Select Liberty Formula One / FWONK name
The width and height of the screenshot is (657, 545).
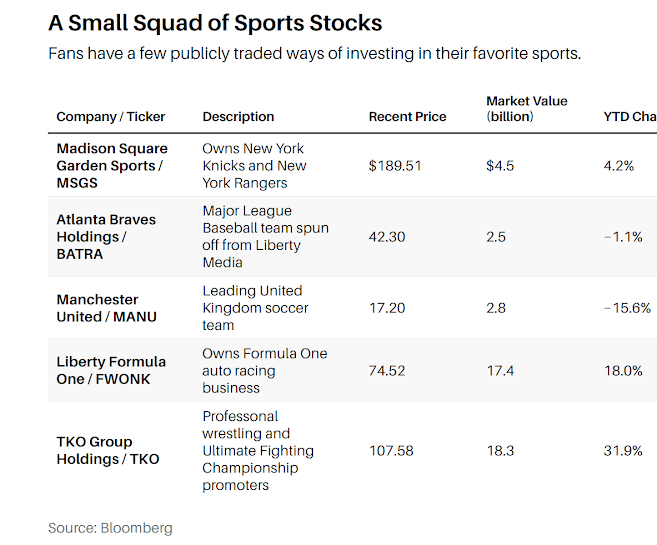[x=111, y=370]
